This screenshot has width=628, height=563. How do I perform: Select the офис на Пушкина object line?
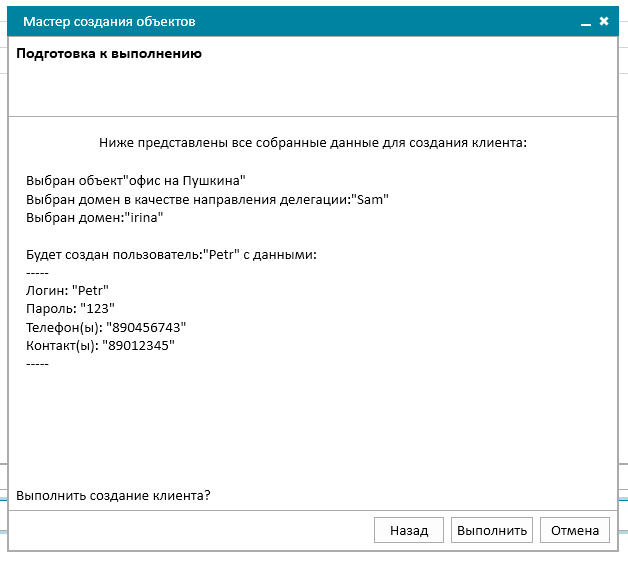point(135,181)
